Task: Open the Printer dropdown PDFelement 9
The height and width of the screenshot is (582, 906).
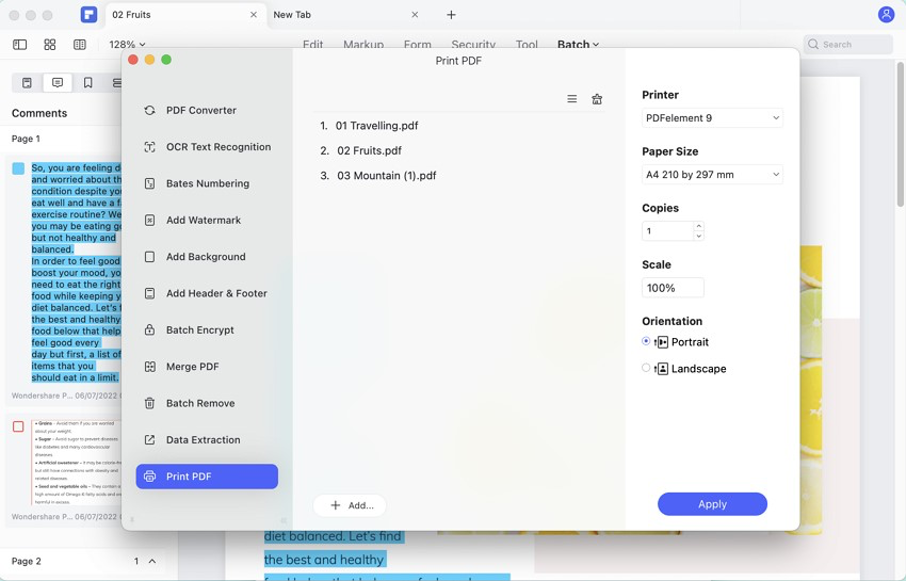Action: [x=712, y=118]
